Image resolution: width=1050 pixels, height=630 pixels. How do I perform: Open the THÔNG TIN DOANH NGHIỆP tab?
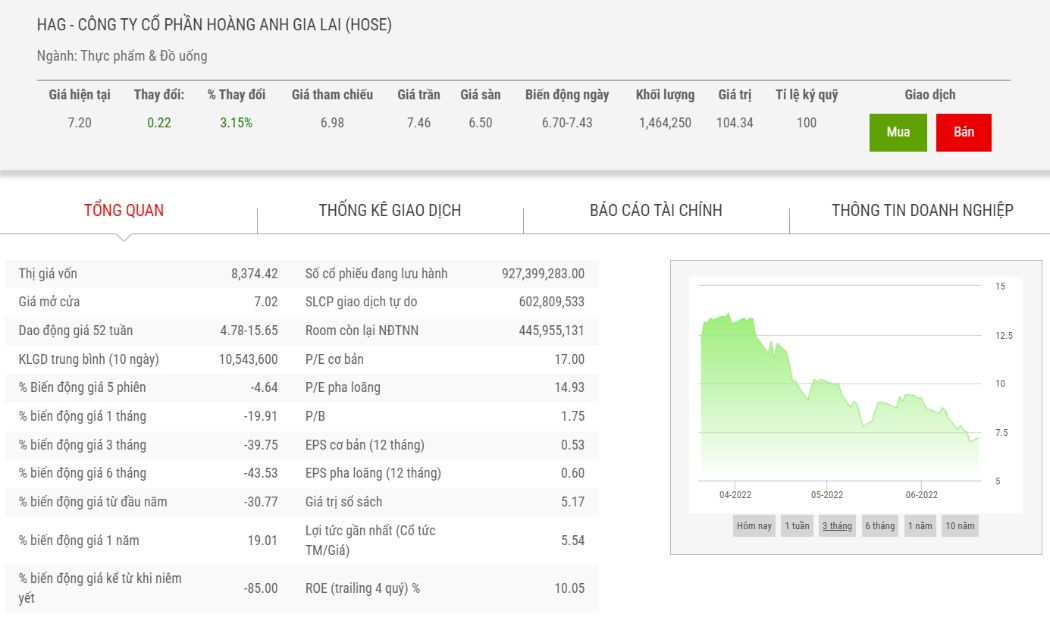pos(922,210)
